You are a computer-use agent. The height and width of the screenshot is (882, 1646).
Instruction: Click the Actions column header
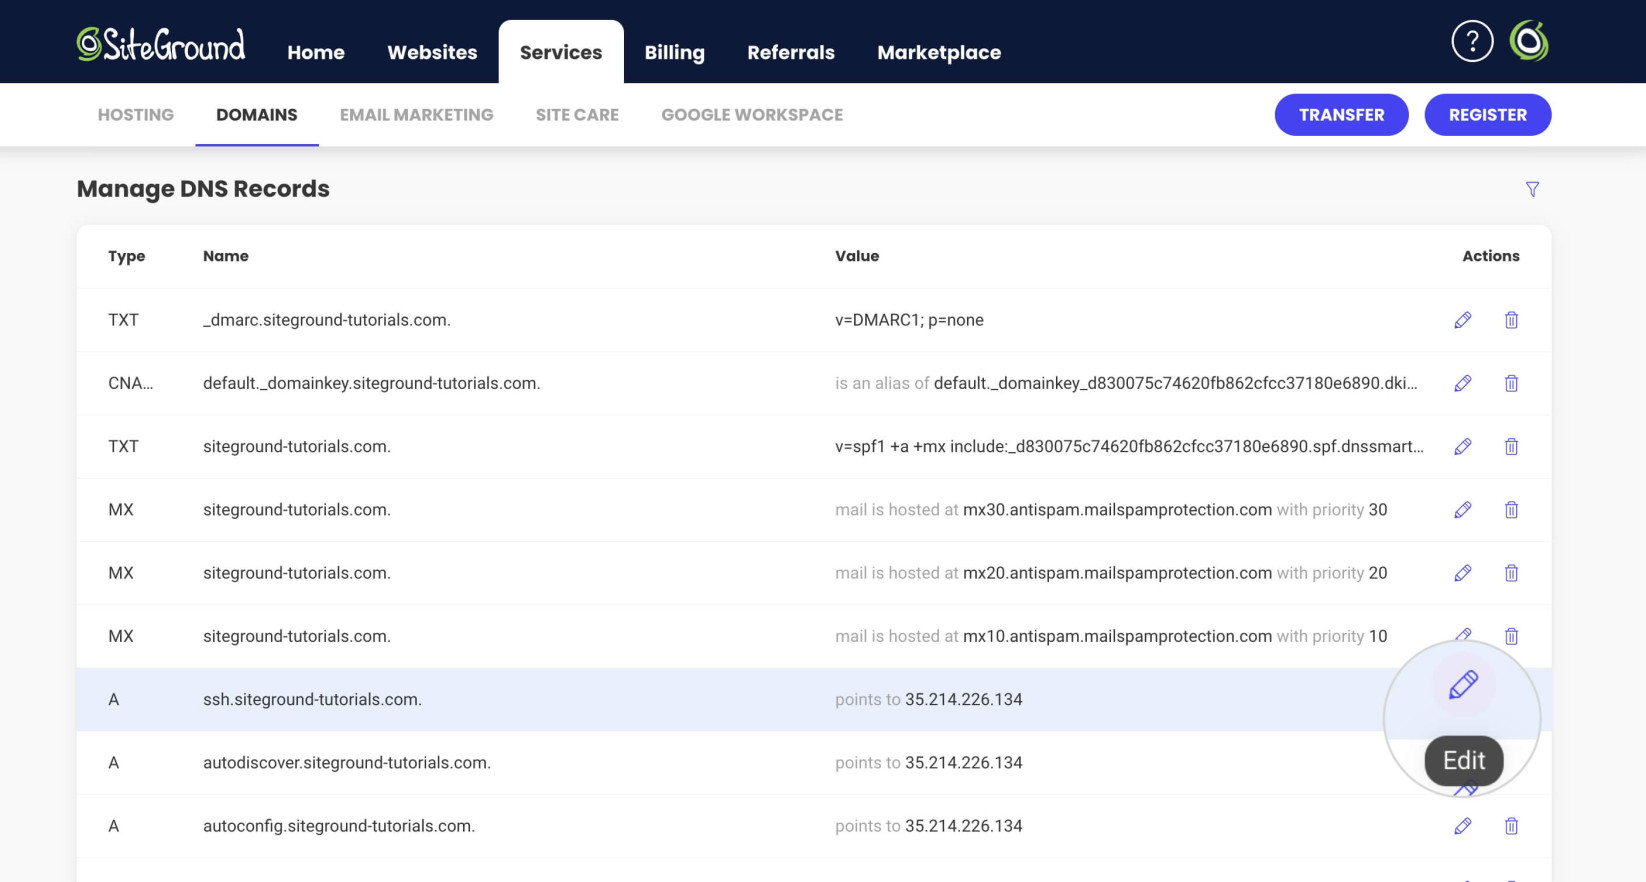1491,256
